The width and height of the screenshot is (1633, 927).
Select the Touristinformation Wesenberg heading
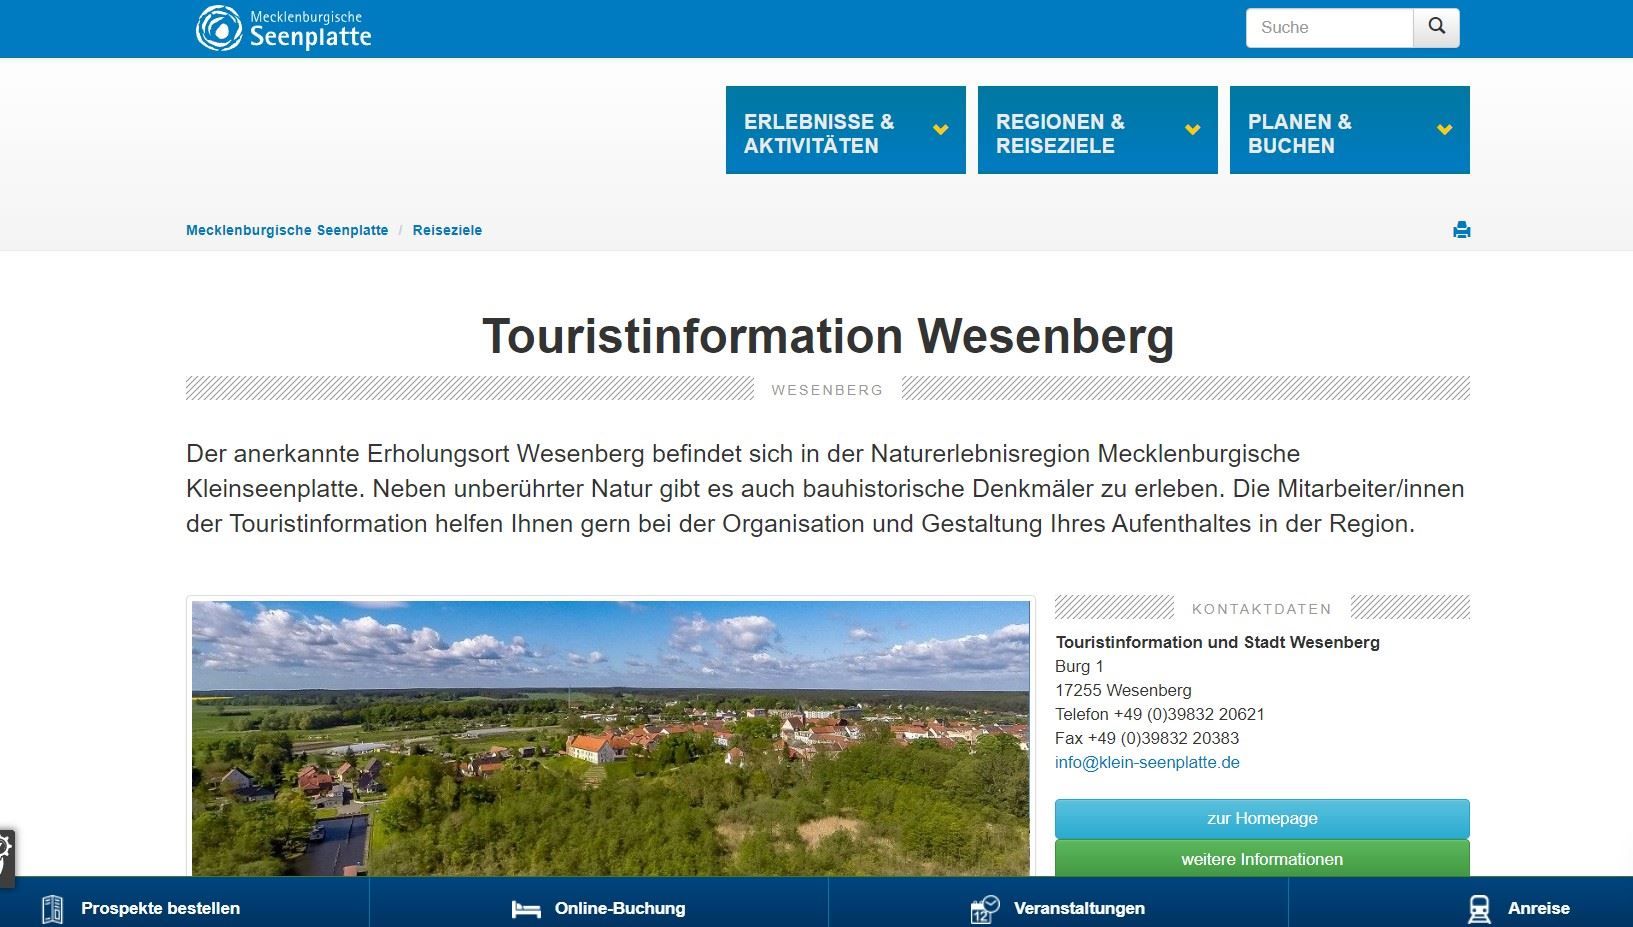[828, 336]
